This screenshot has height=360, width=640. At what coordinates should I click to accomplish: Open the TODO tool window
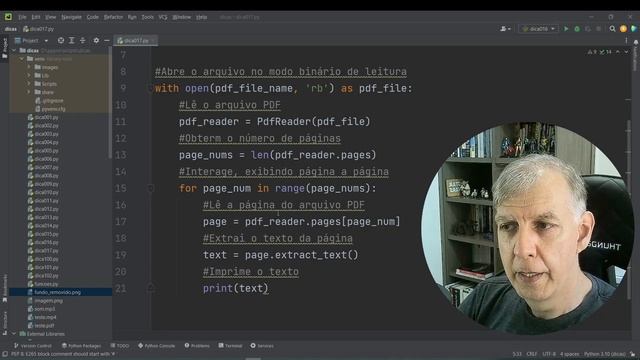[120, 346]
